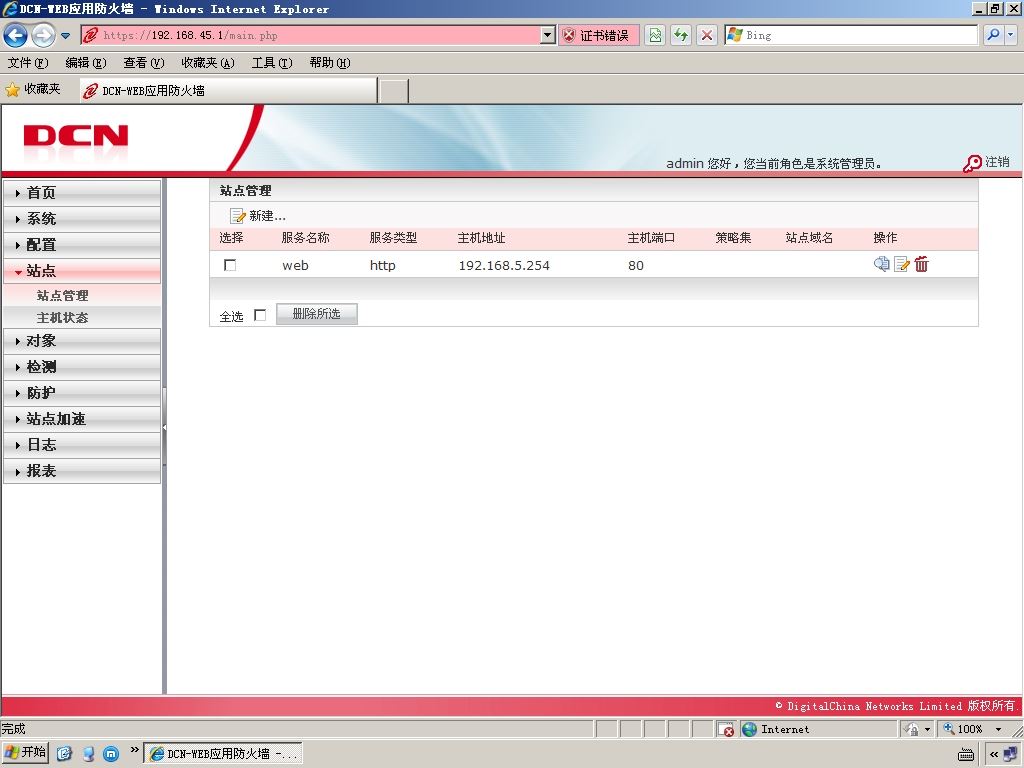Click the 新建... new link
This screenshot has height=768, width=1024.
pyautogui.click(x=267, y=216)
